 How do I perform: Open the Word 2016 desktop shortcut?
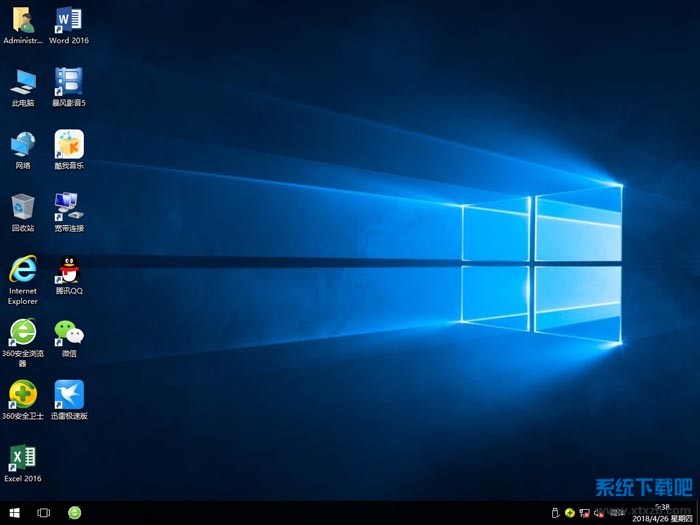(68, 20)
